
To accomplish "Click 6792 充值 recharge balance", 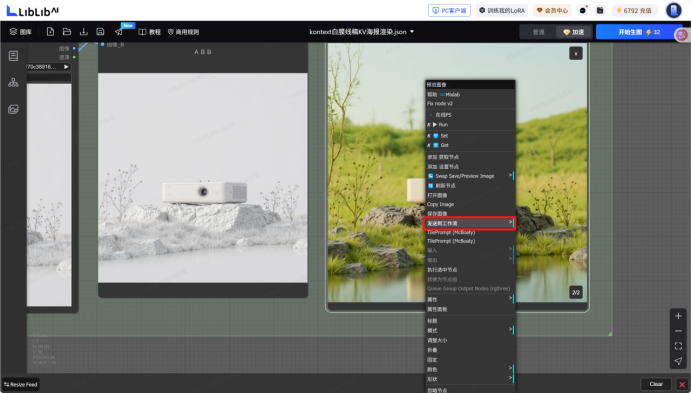I will coord(634,10).
